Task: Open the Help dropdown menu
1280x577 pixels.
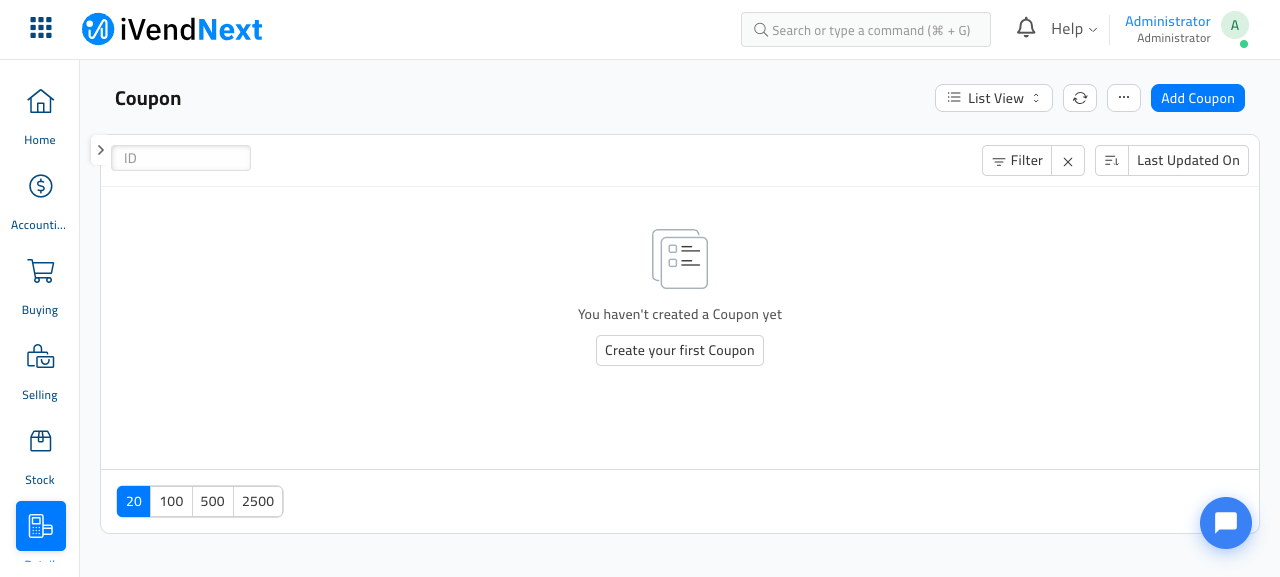Action: tap(1074, 29)
